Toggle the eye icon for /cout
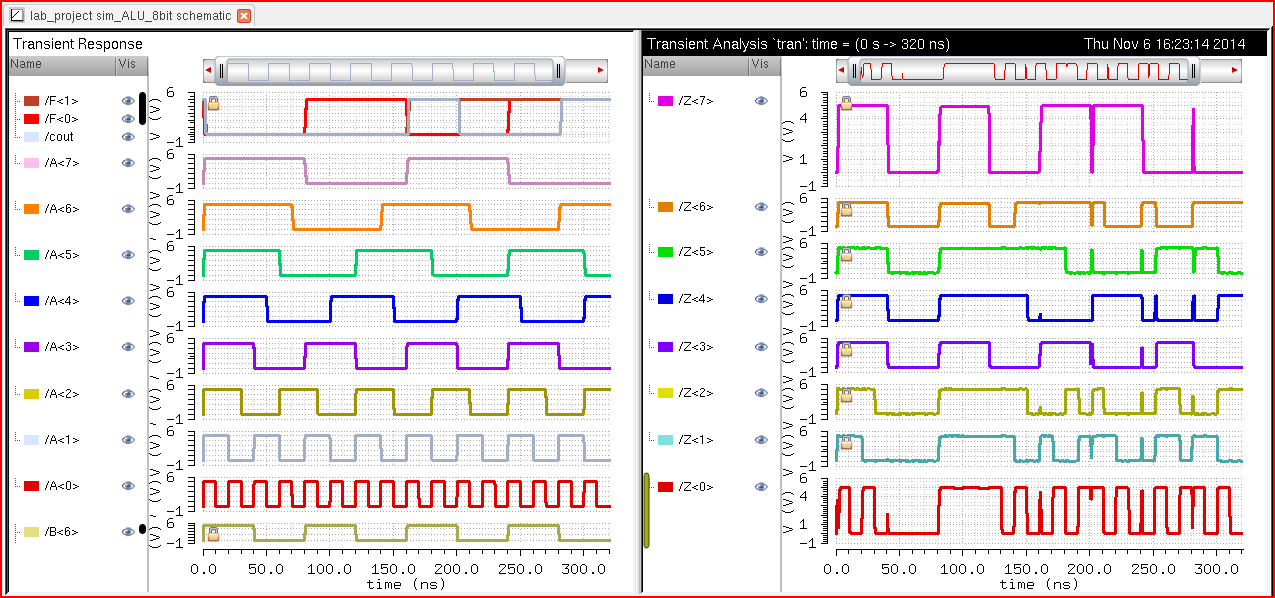1275x598 pixels. click(128, 137)
